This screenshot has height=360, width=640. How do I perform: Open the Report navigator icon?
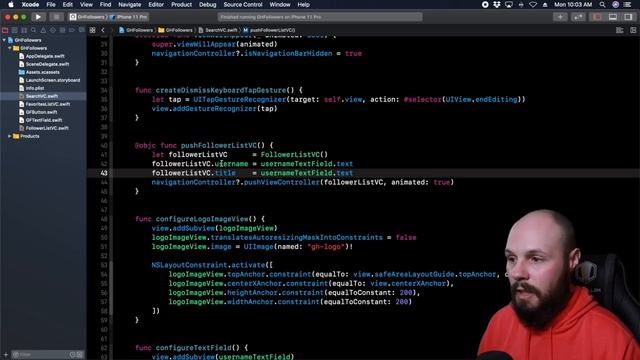[x=81, y=30]
